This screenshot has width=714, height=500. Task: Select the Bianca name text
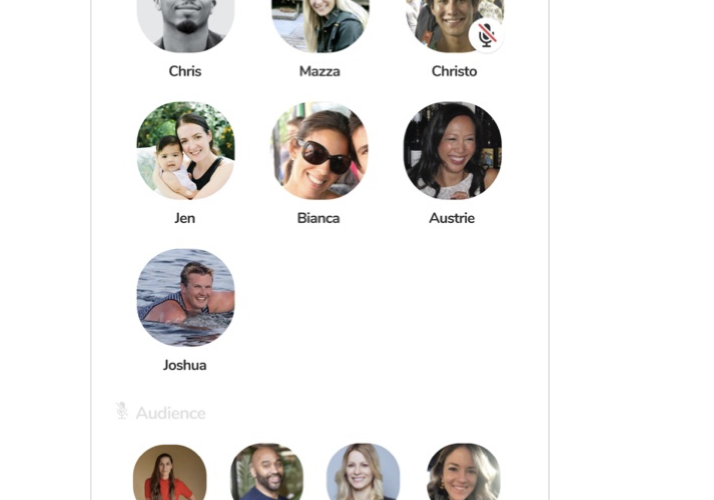click(318, 218)
